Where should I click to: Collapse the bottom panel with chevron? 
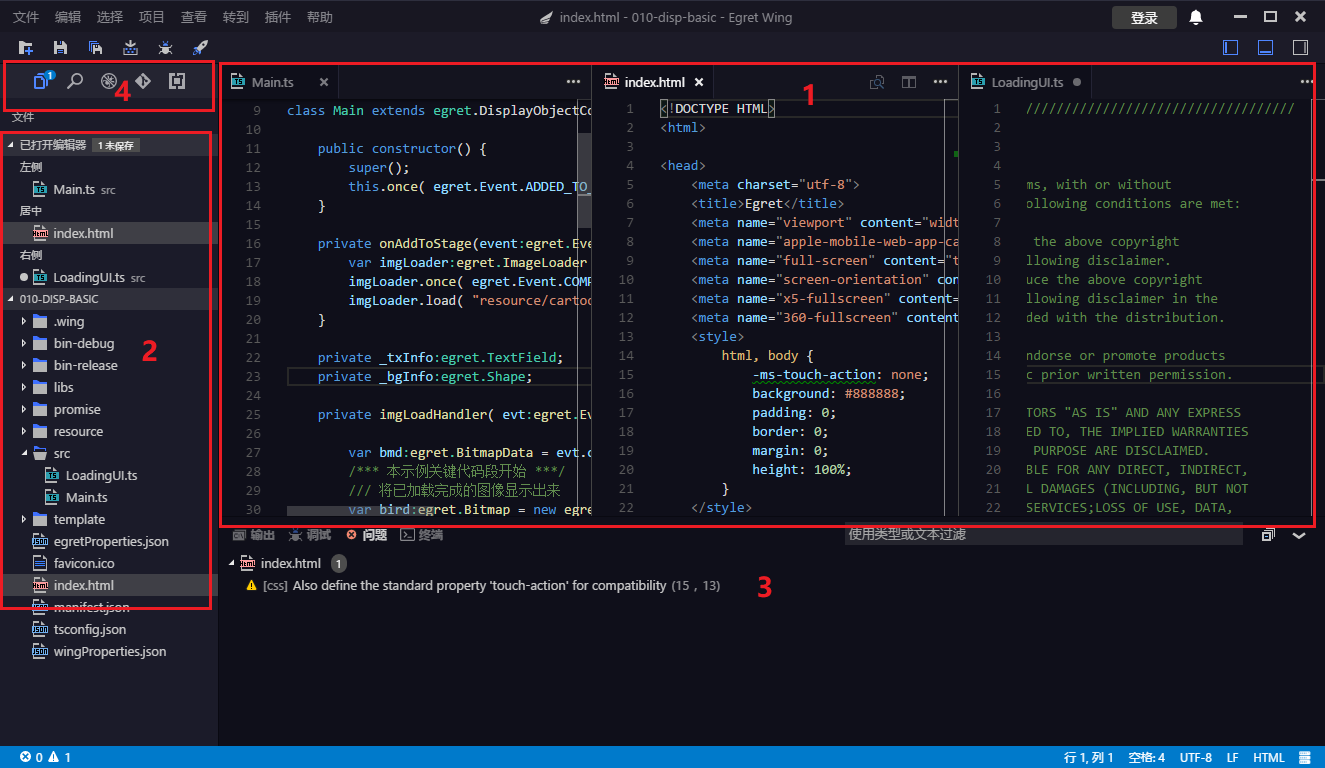point(1299,535)
